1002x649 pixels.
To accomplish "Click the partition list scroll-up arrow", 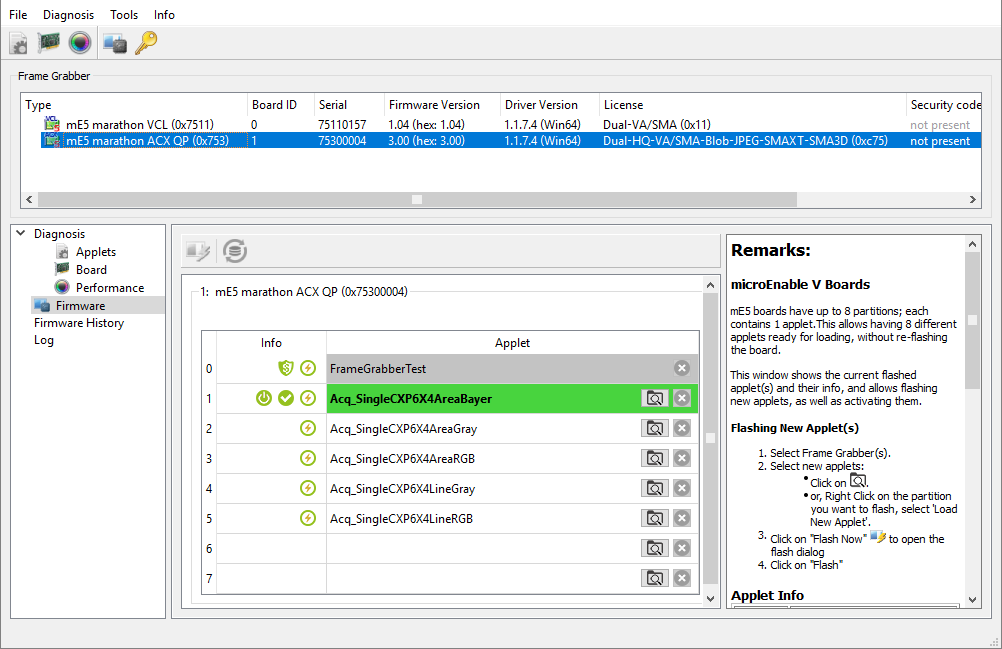I will tap(710, 285).
